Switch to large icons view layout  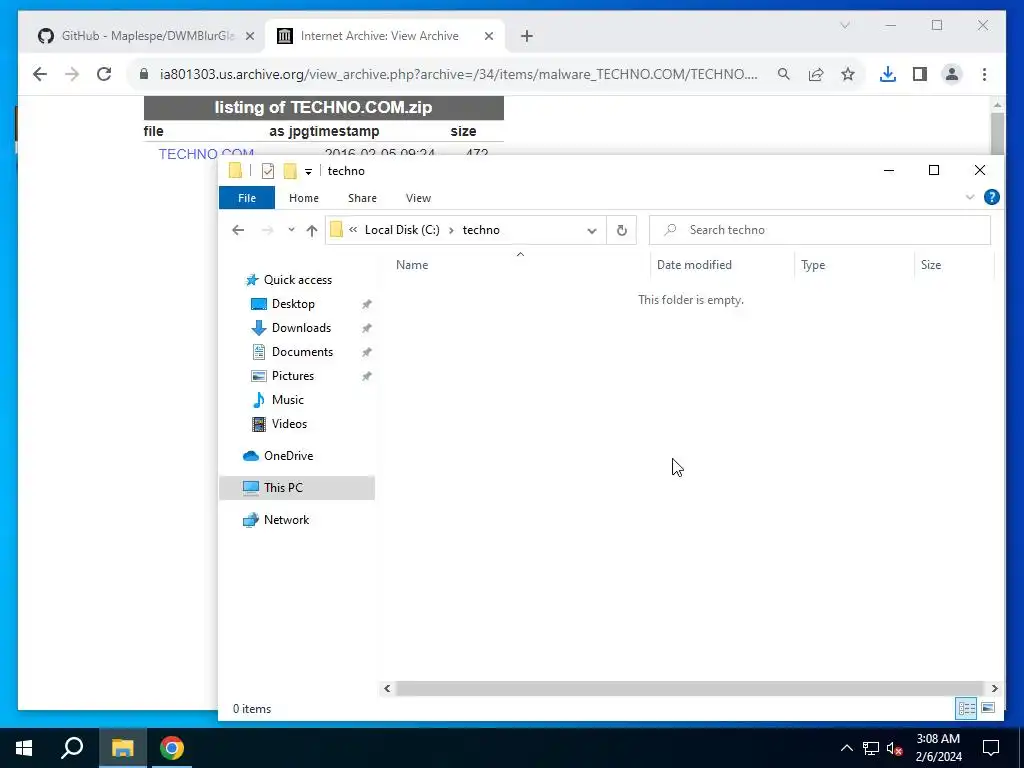(988, 708)
